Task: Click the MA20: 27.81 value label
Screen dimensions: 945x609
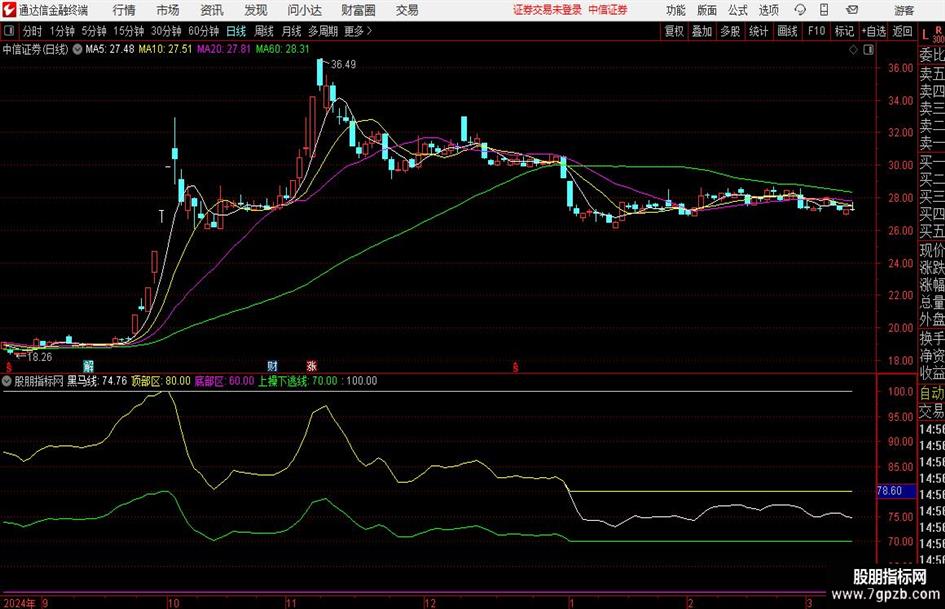Action: click(224, 49)
